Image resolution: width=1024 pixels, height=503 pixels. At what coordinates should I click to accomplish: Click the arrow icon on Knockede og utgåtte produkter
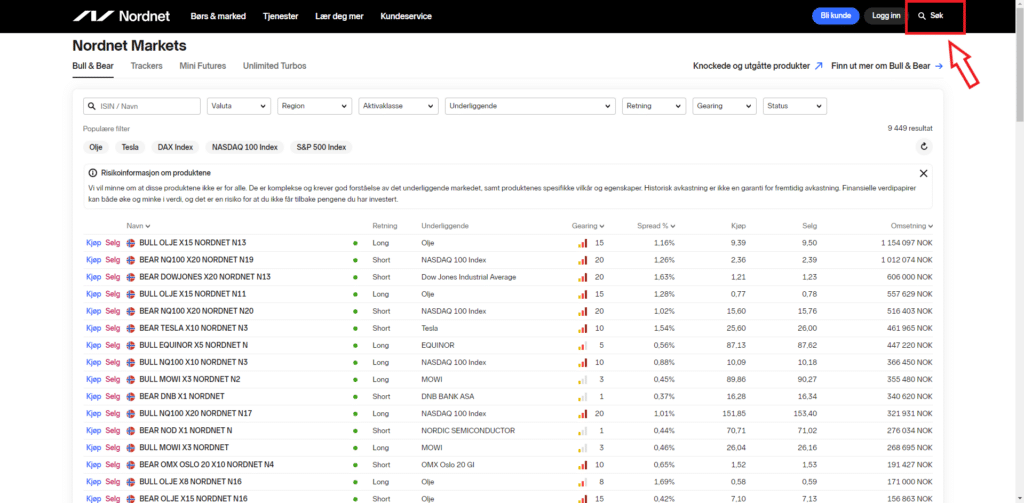point(818,66)
